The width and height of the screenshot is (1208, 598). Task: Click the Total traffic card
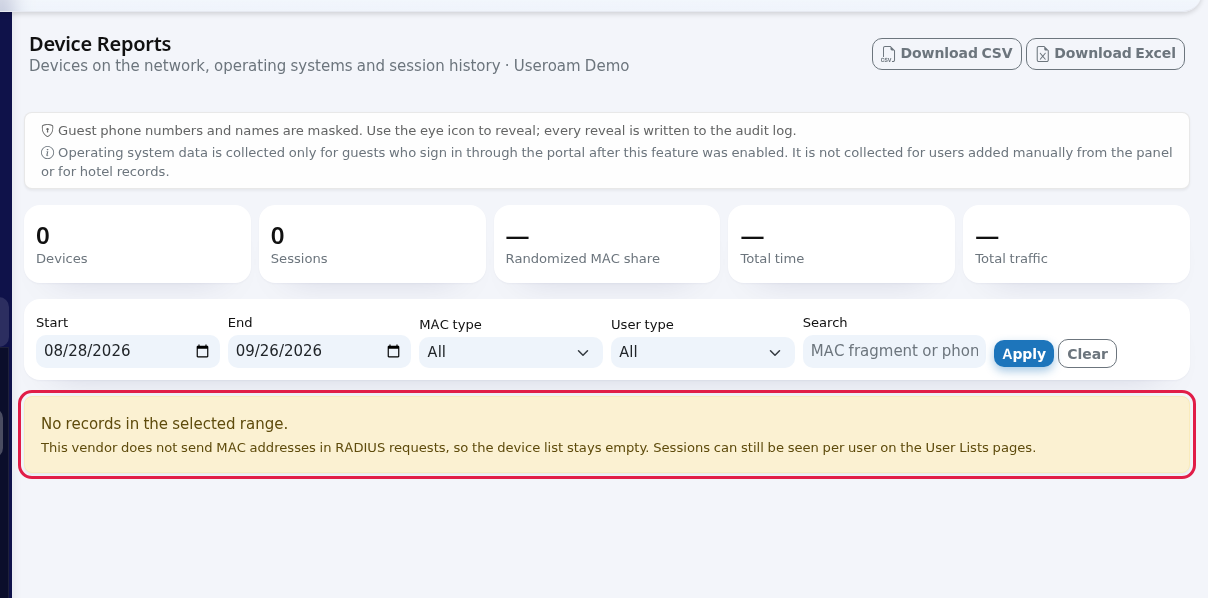tap(1076, 244)
